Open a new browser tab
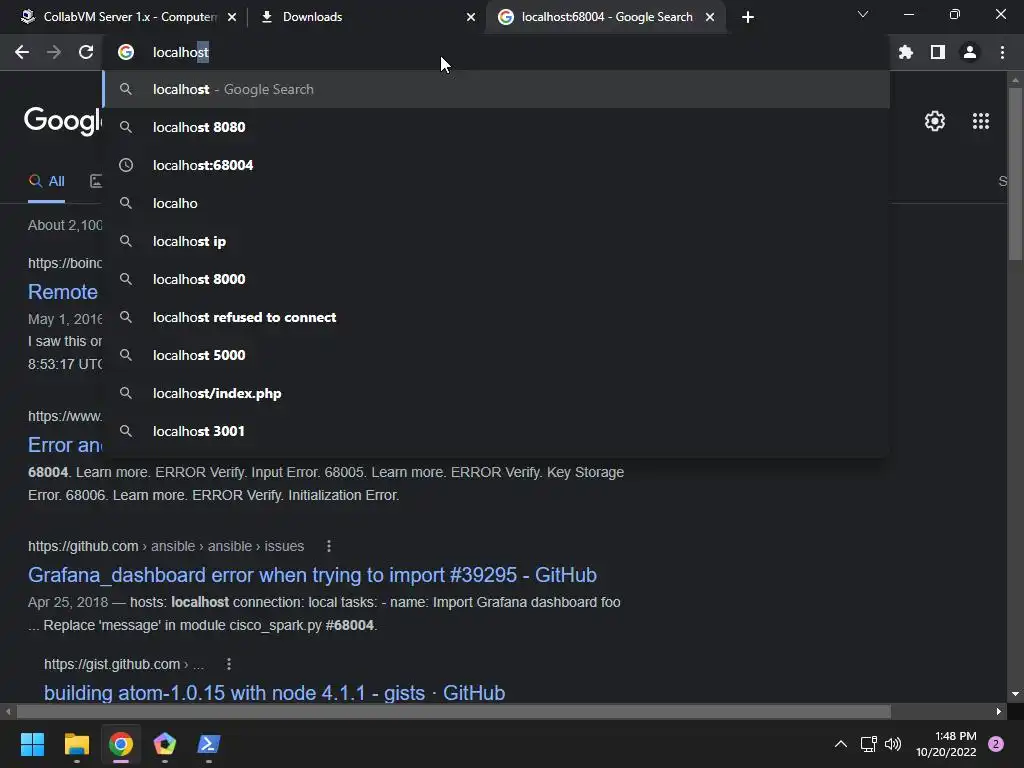Screen dimensions: 1024x768 [x=748, y=17]
